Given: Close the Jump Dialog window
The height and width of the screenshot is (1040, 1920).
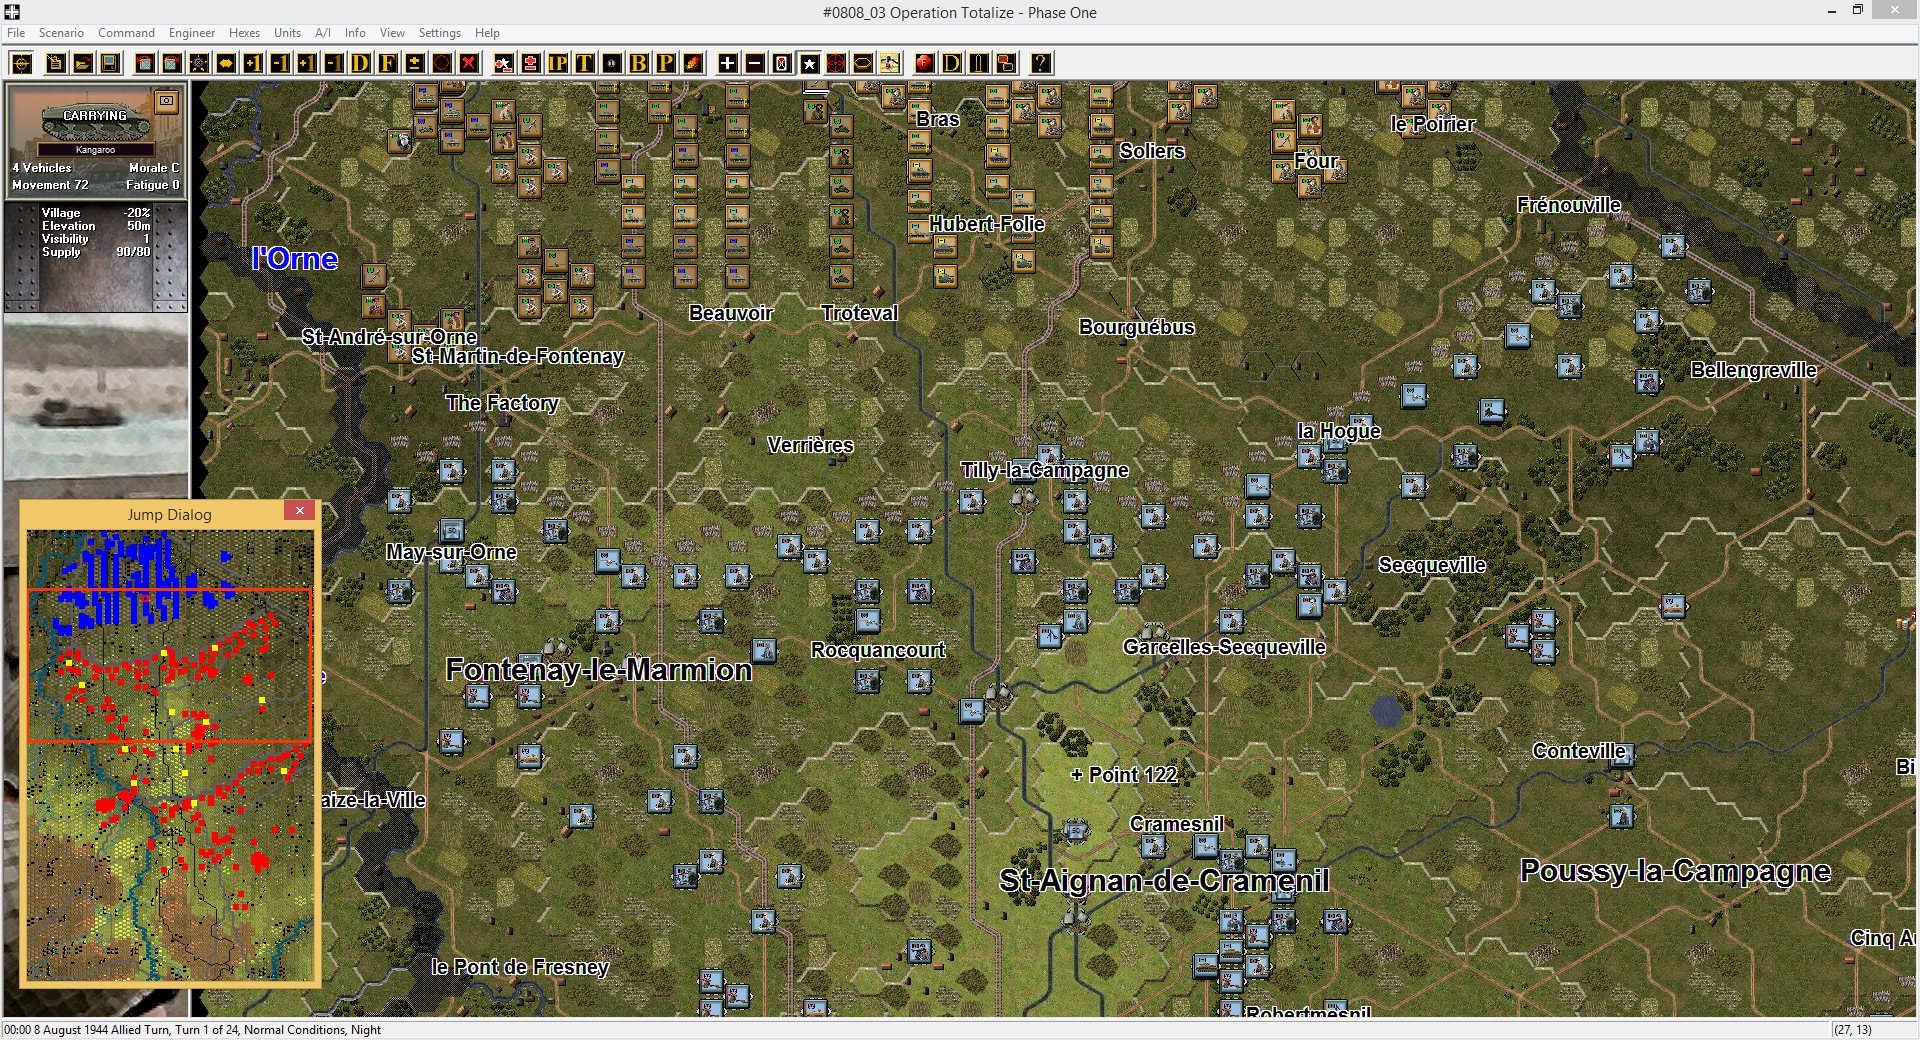Looking at the screenshot, I should [299, 511].
